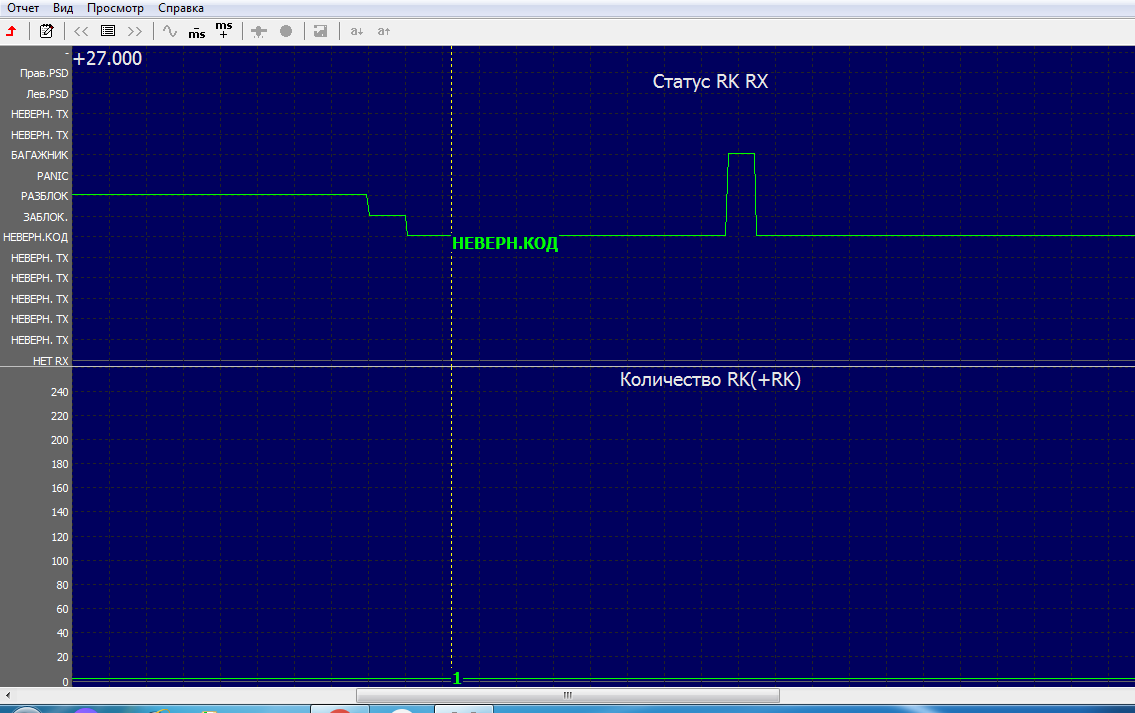Click the sine waveform toolbar icon

click(x=169, y=31)
